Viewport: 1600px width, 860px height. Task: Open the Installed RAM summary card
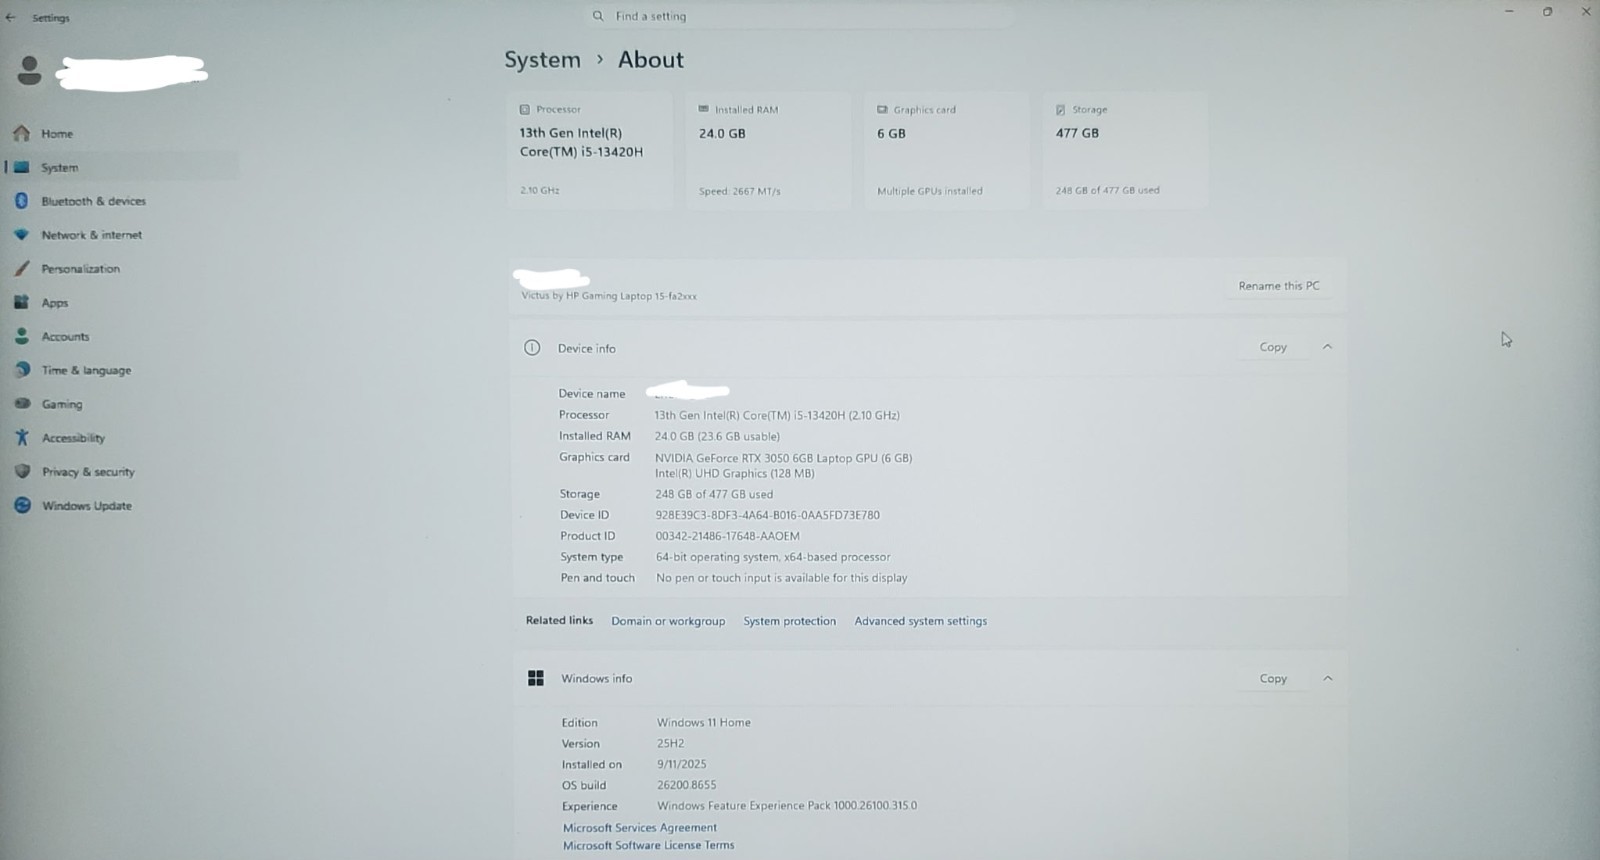click(x=768, y=150)
